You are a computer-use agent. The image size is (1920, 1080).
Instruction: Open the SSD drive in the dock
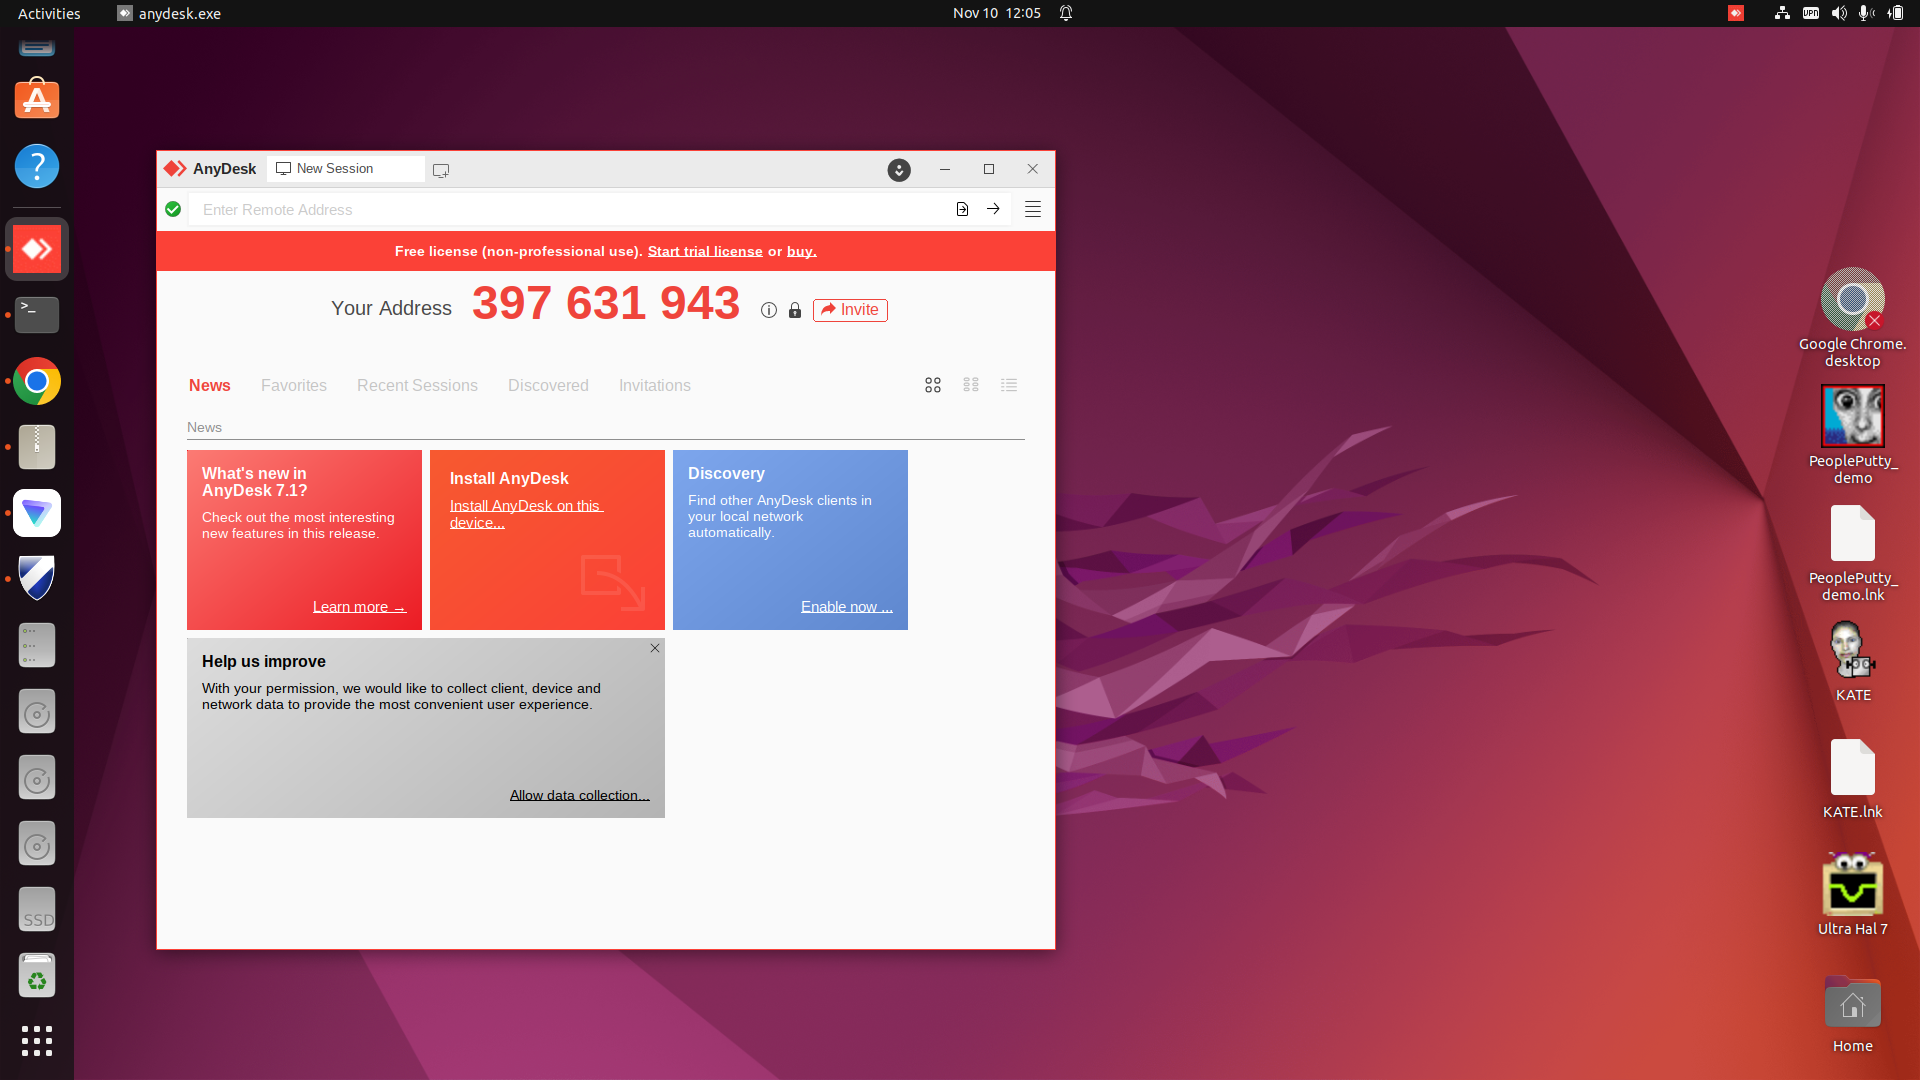(x=37, y=910)
